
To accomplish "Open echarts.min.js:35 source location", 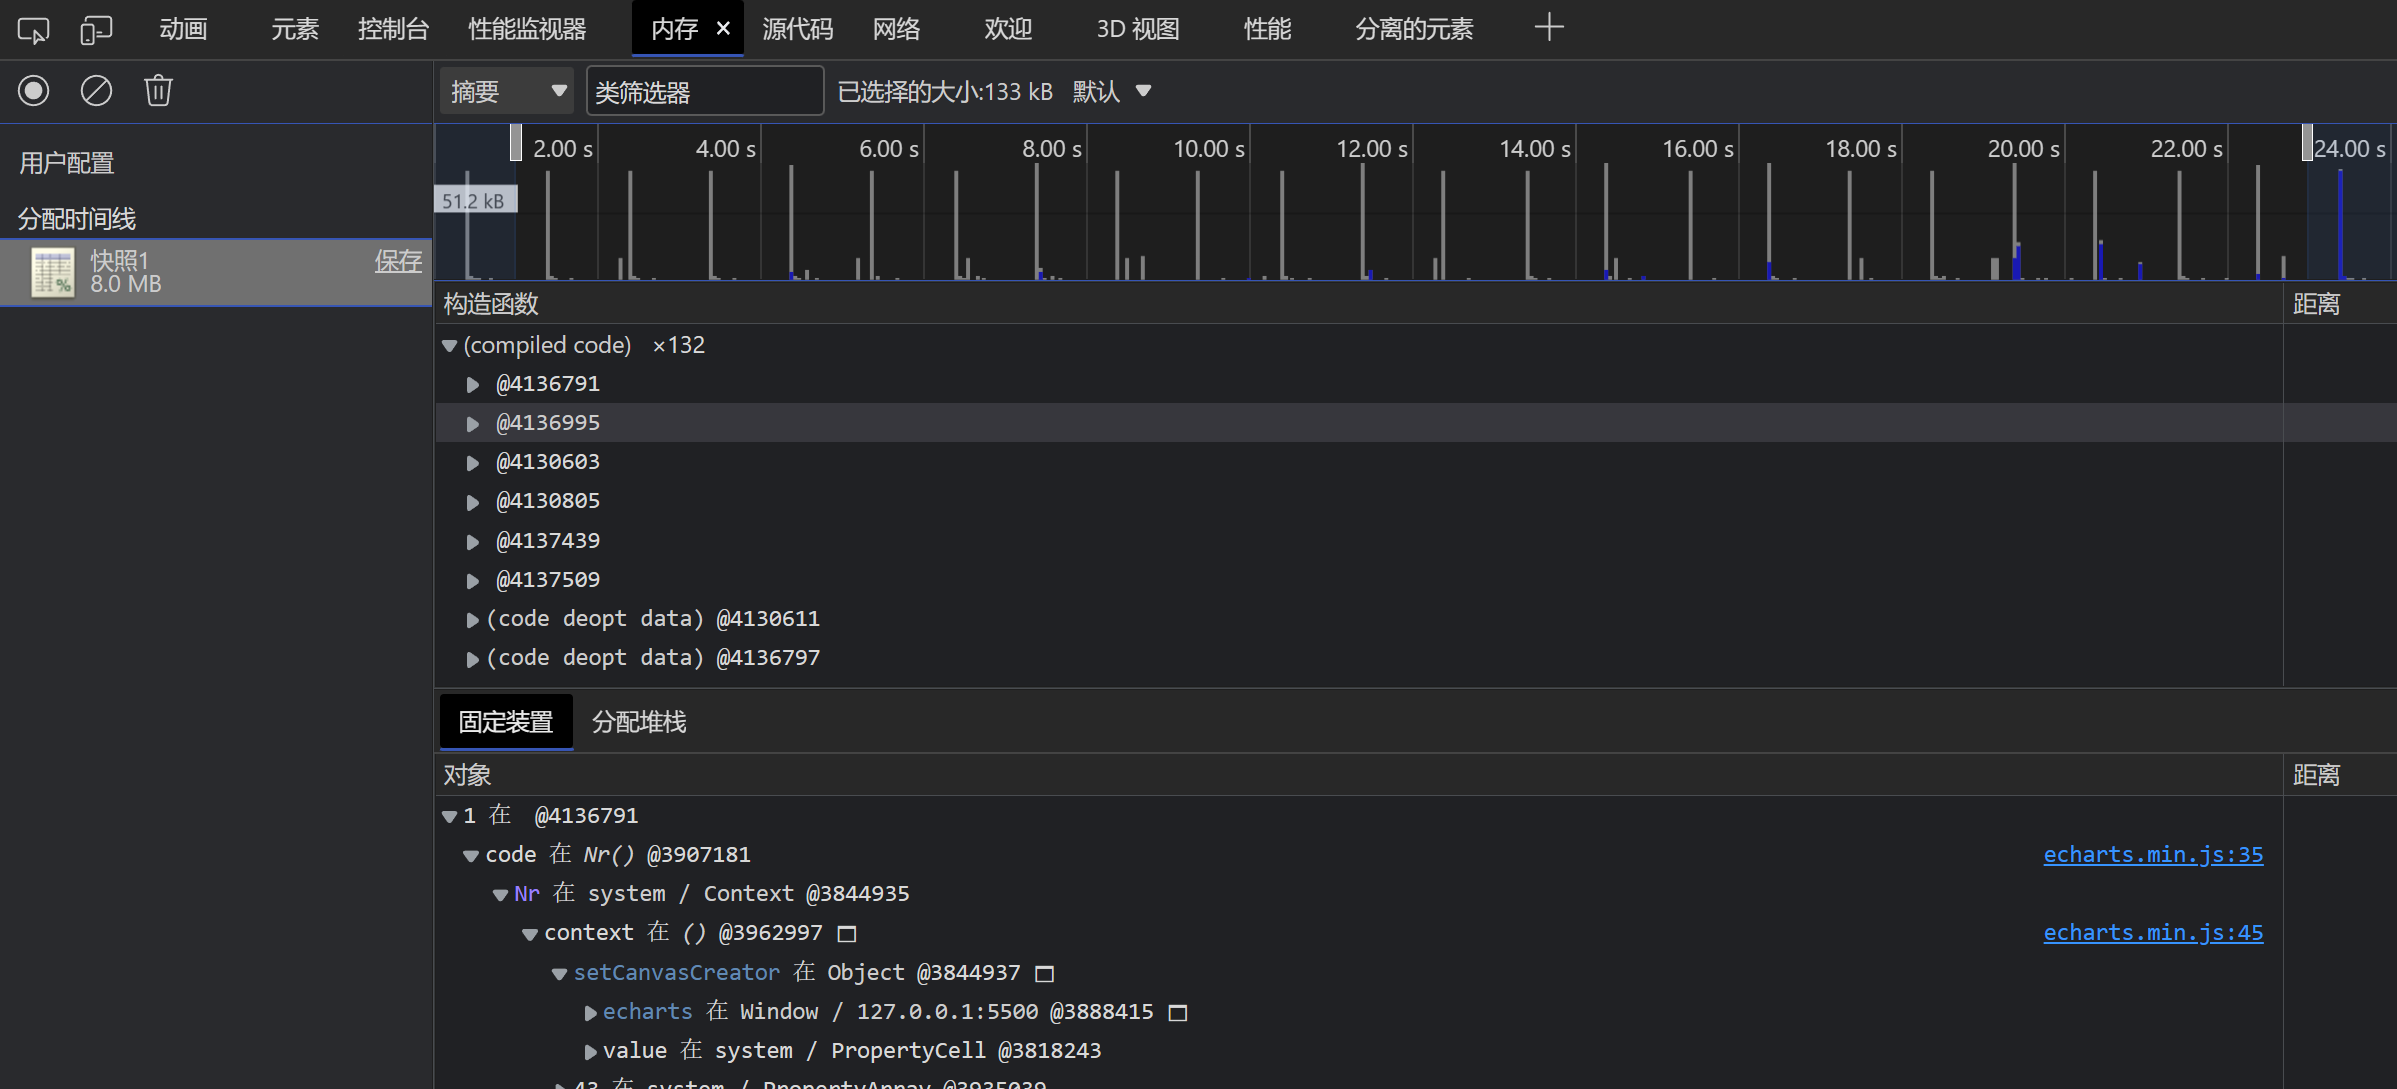I will pos(2153,854).
